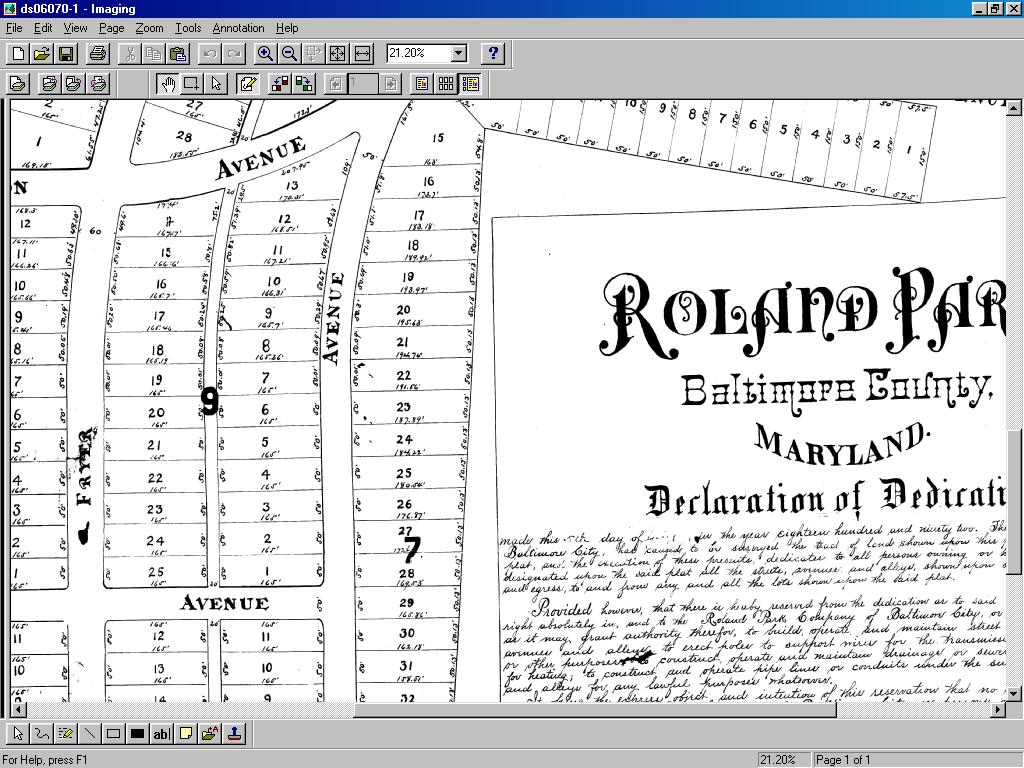The image size is (1024, 768).
Task: Open the Annotation menu
Action: pos(238,28)
